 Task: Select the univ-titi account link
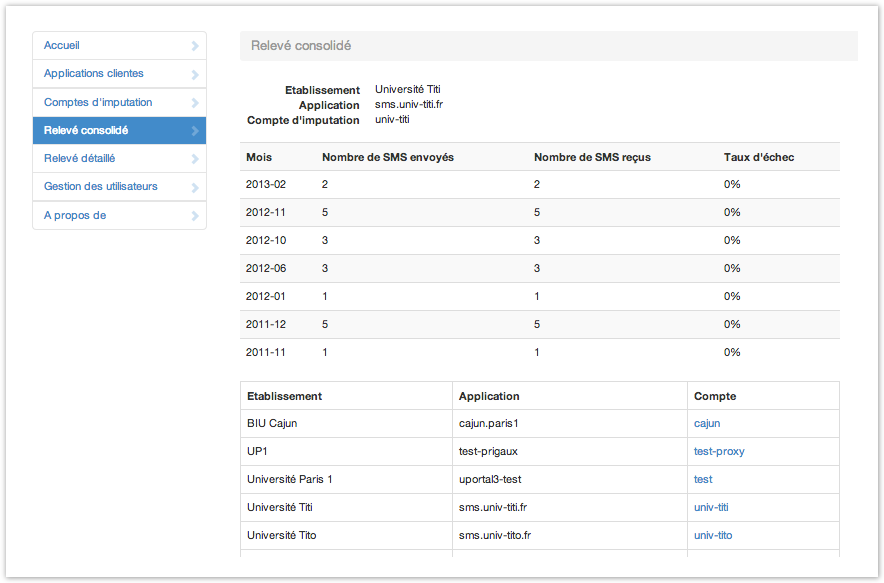[x=711, y=508]
